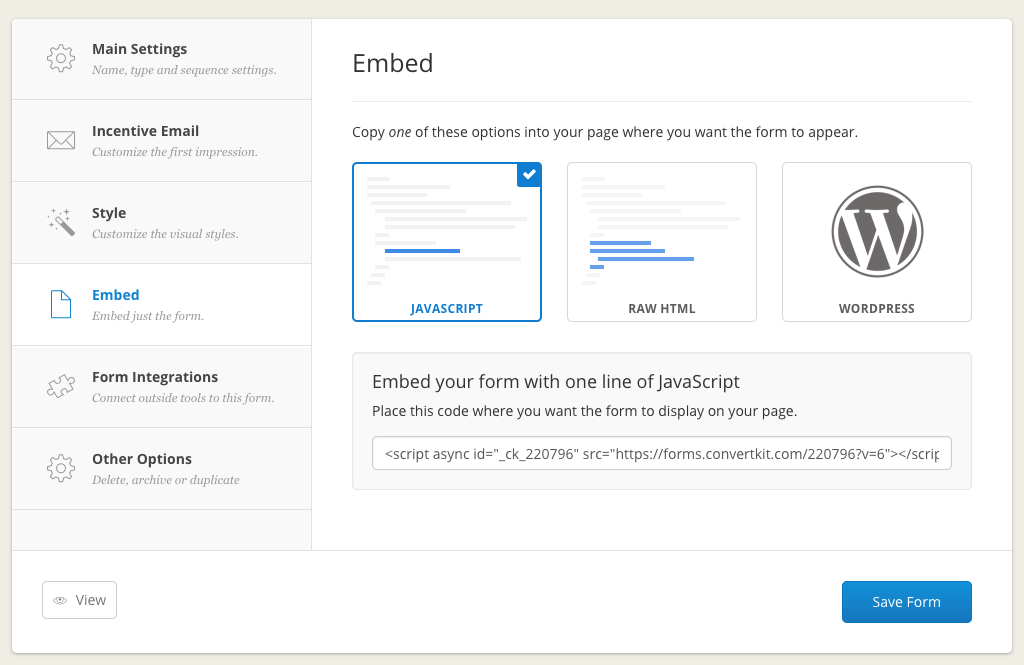Click 'Embed just the form.' text

(148, 316)
